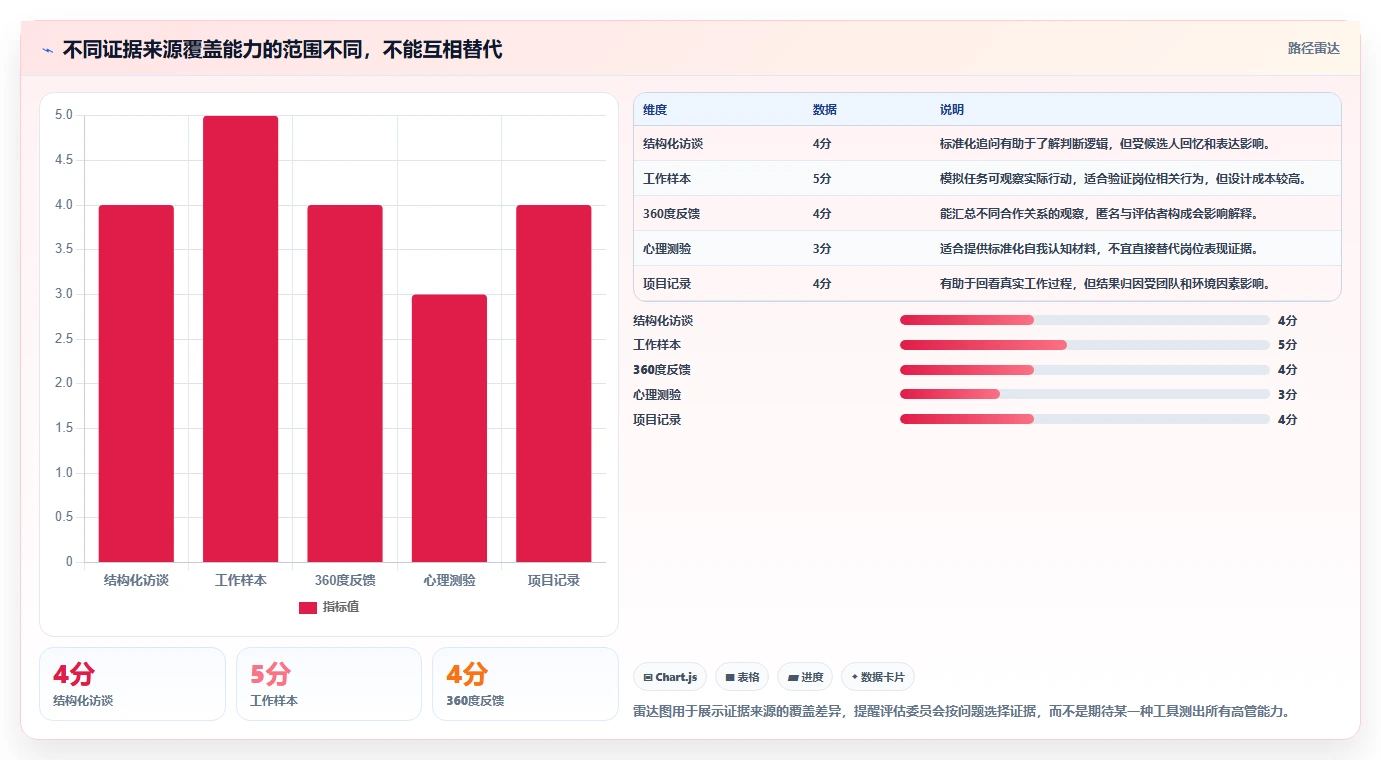Click the page title 不同证据来源覆盖能力
This screenshot has width=1381, height=760.
tap(282, 49)
